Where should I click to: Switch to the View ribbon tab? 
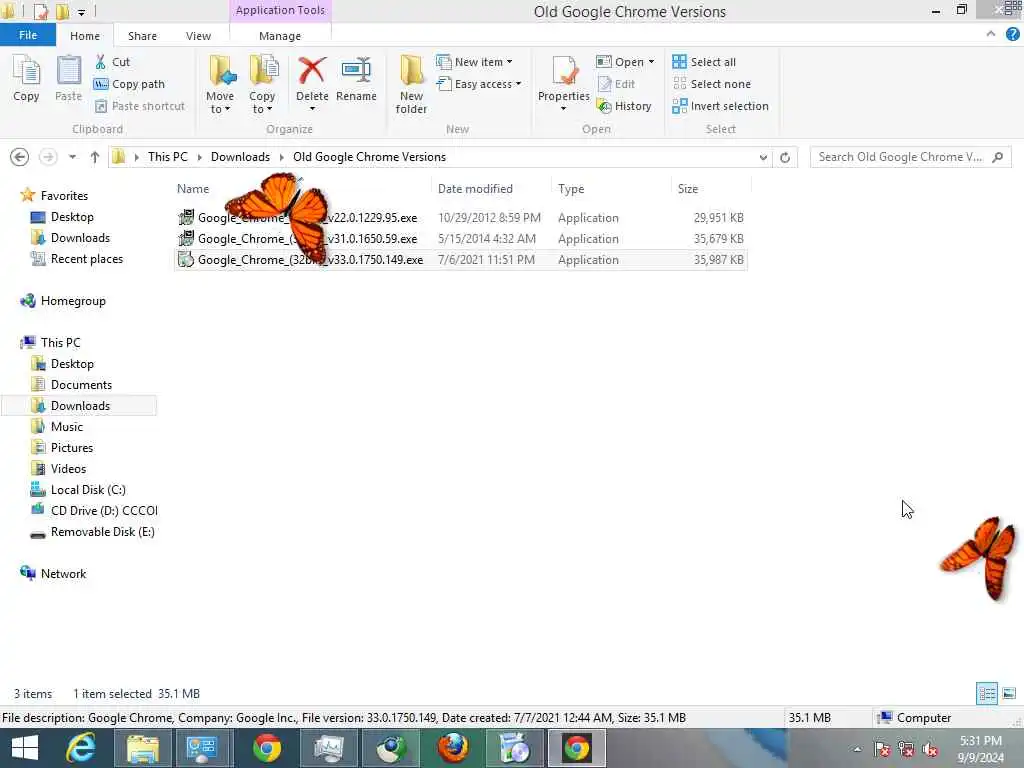point(198,36)
